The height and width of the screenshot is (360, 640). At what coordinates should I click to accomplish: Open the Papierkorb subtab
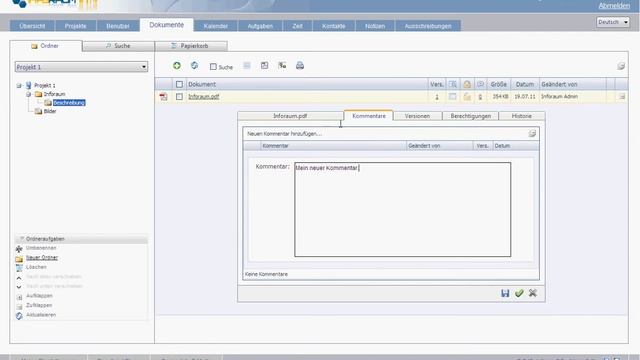coord(191,46)
